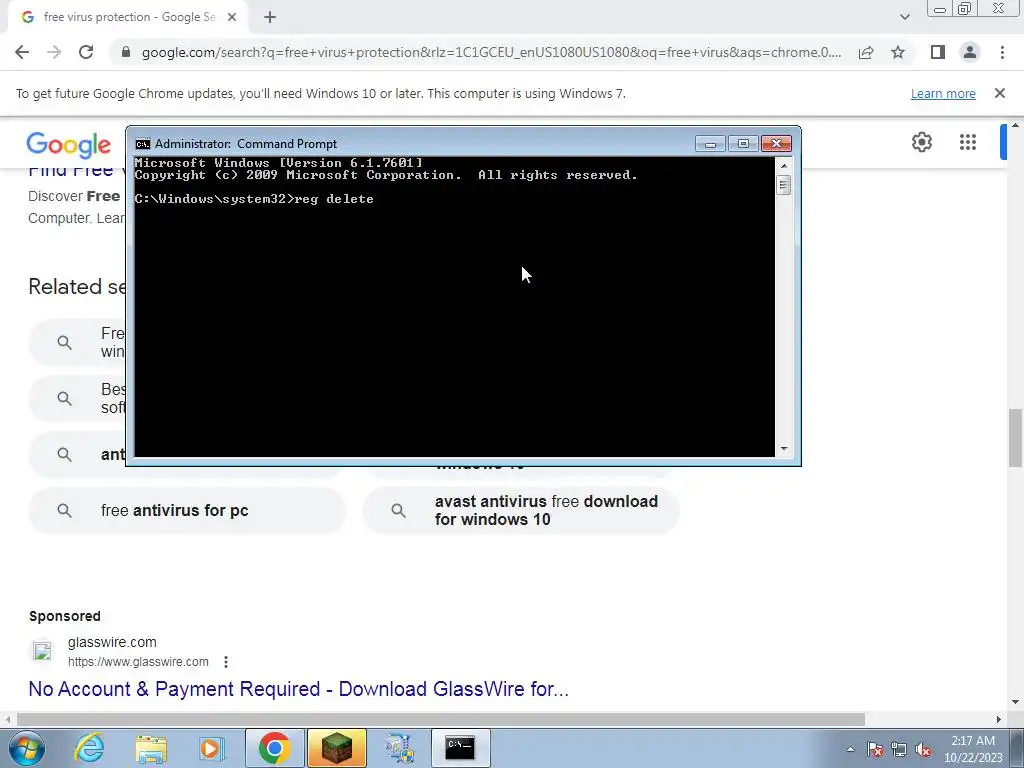
Task: Click the Command Prompt title bar icon
Action: tap(142, 144)
